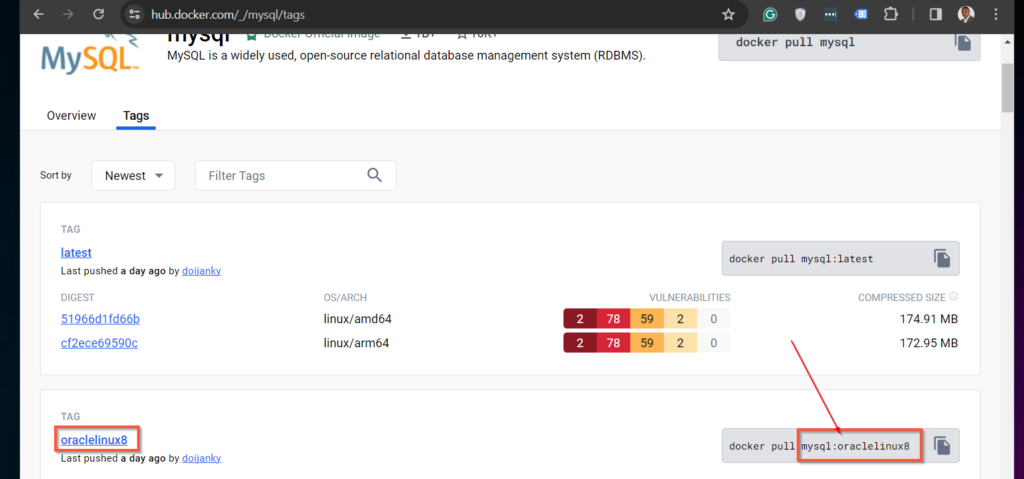Click the VULNERABILITIES column header

(x=690, y=297)
